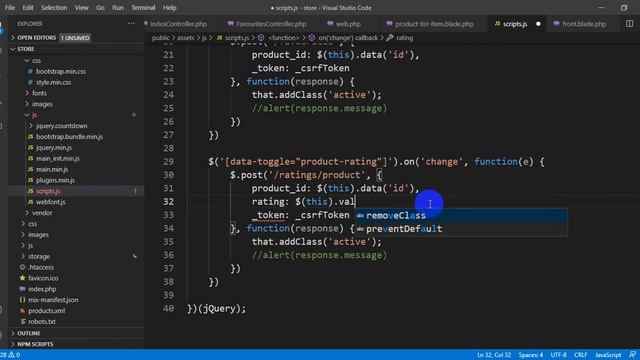Open bootstrap.bundle.min.js file

[69, 137]
